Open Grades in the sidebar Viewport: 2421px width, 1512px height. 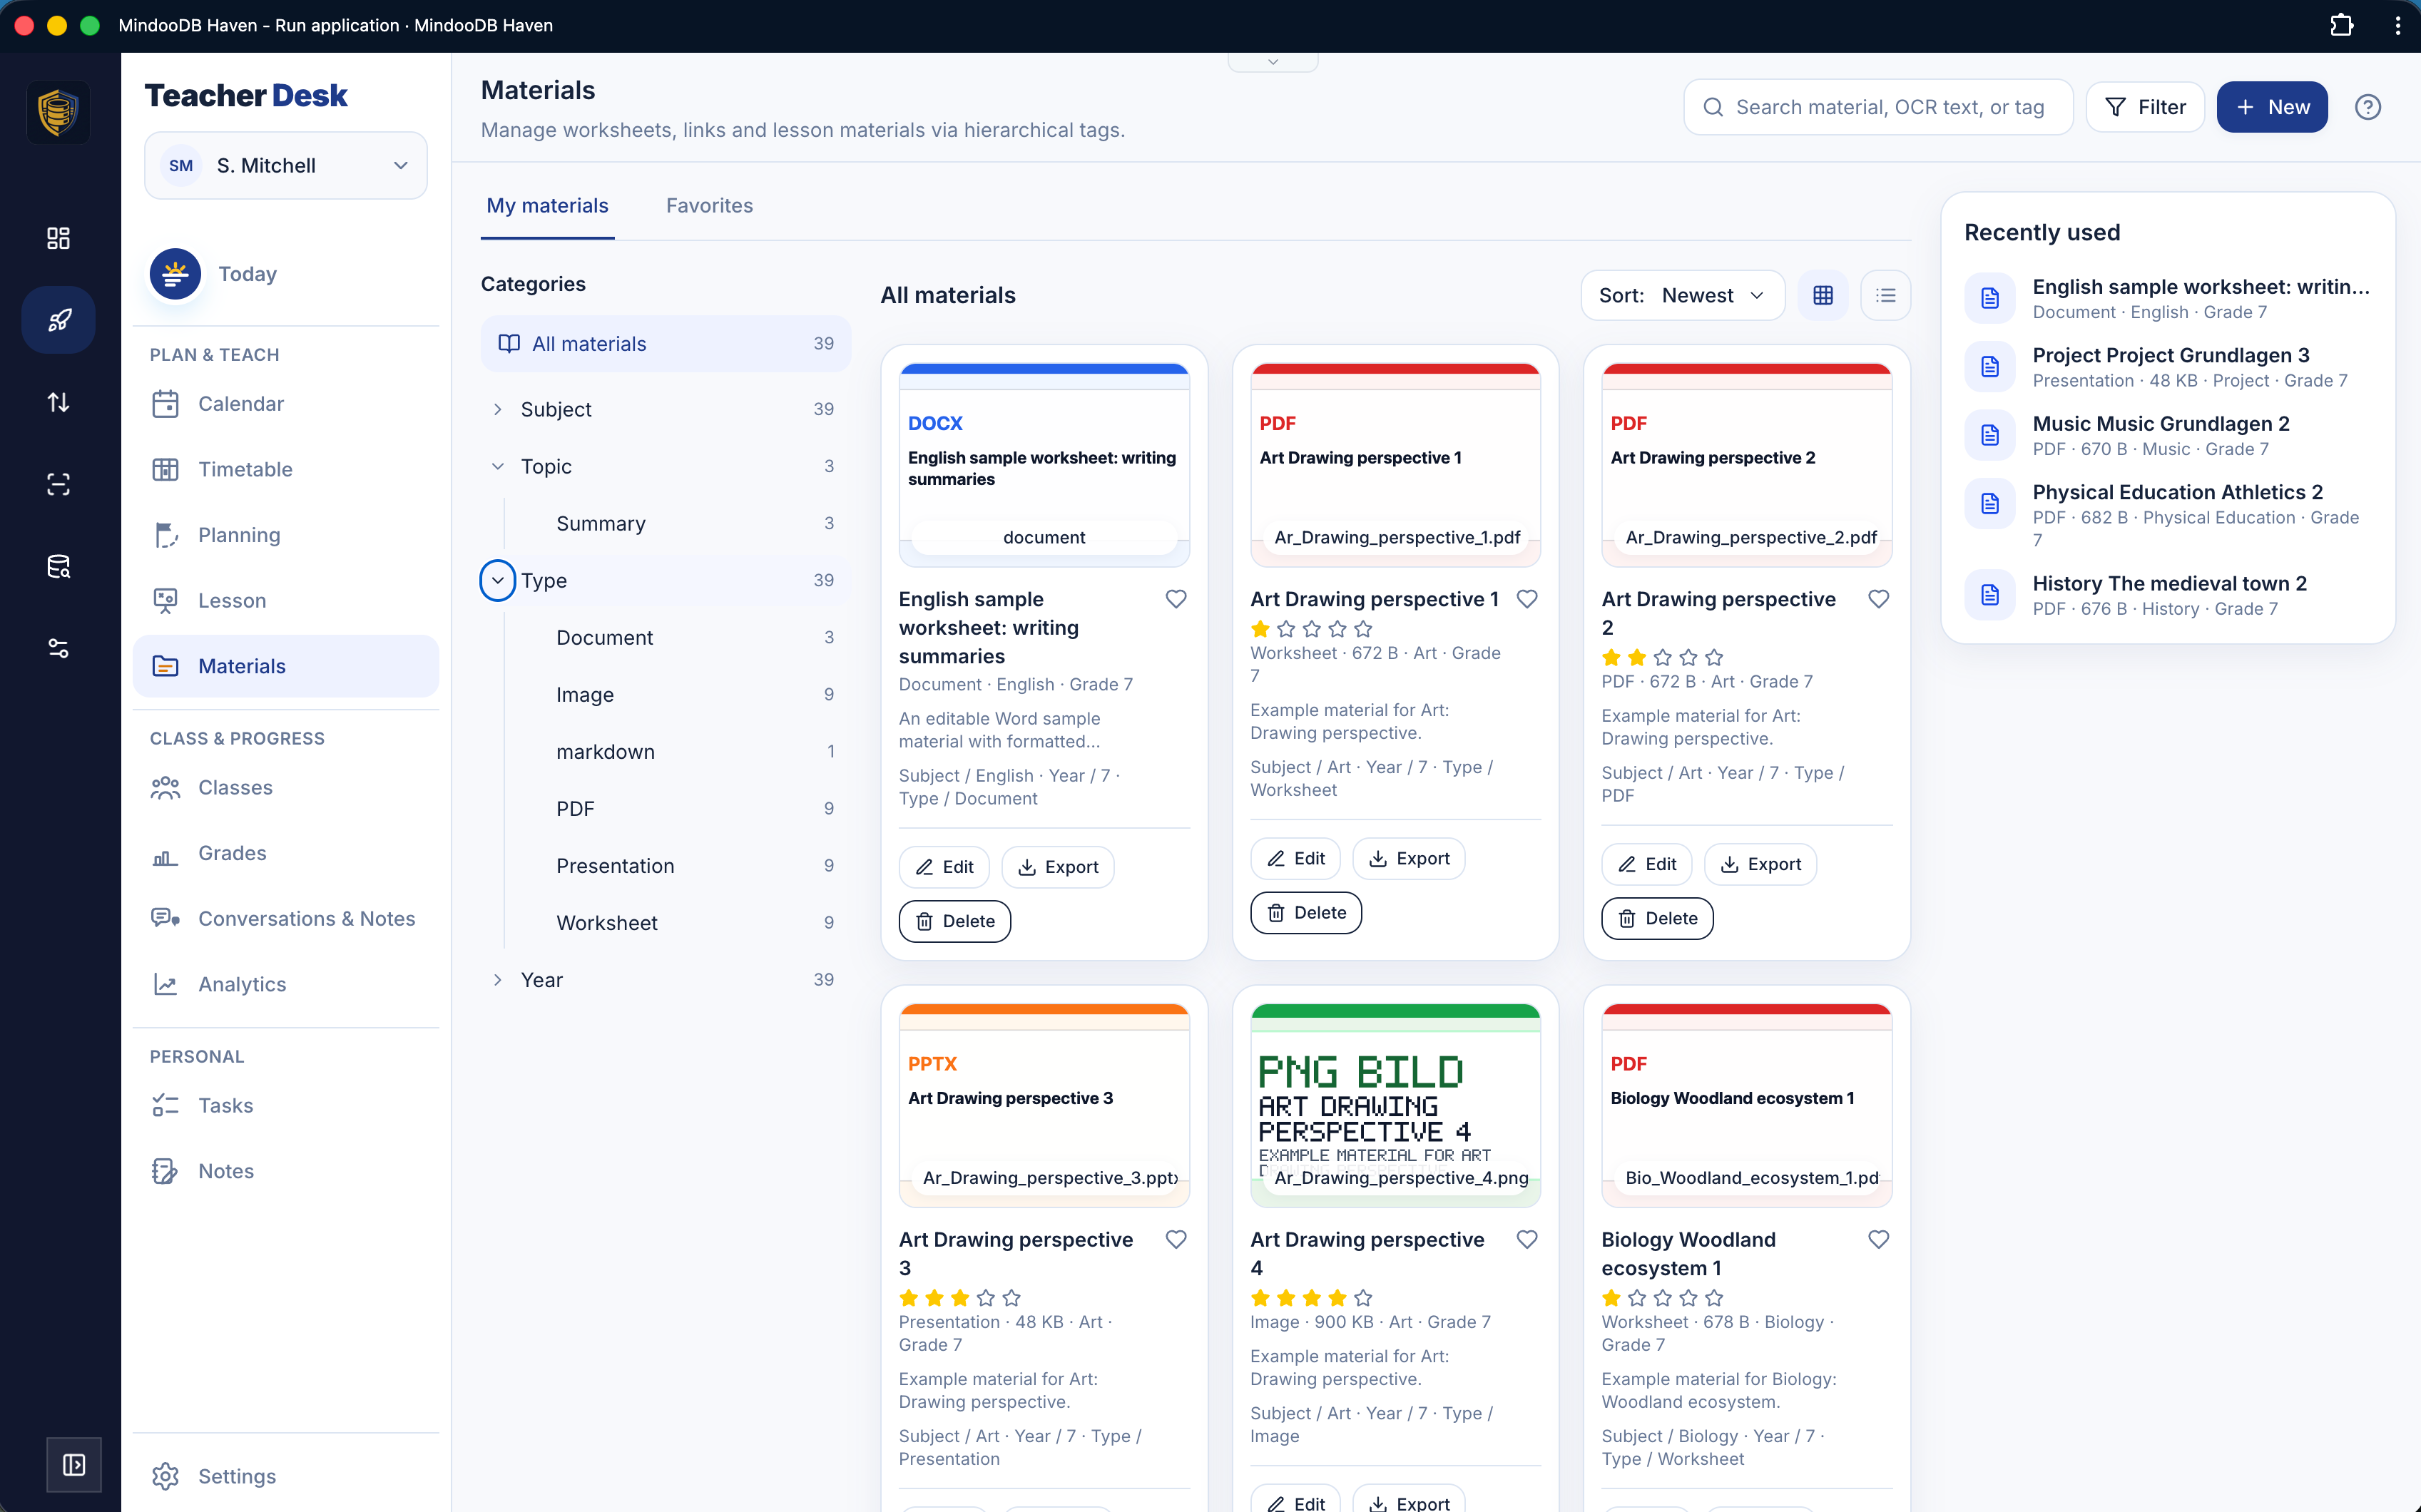click(286, 853)
